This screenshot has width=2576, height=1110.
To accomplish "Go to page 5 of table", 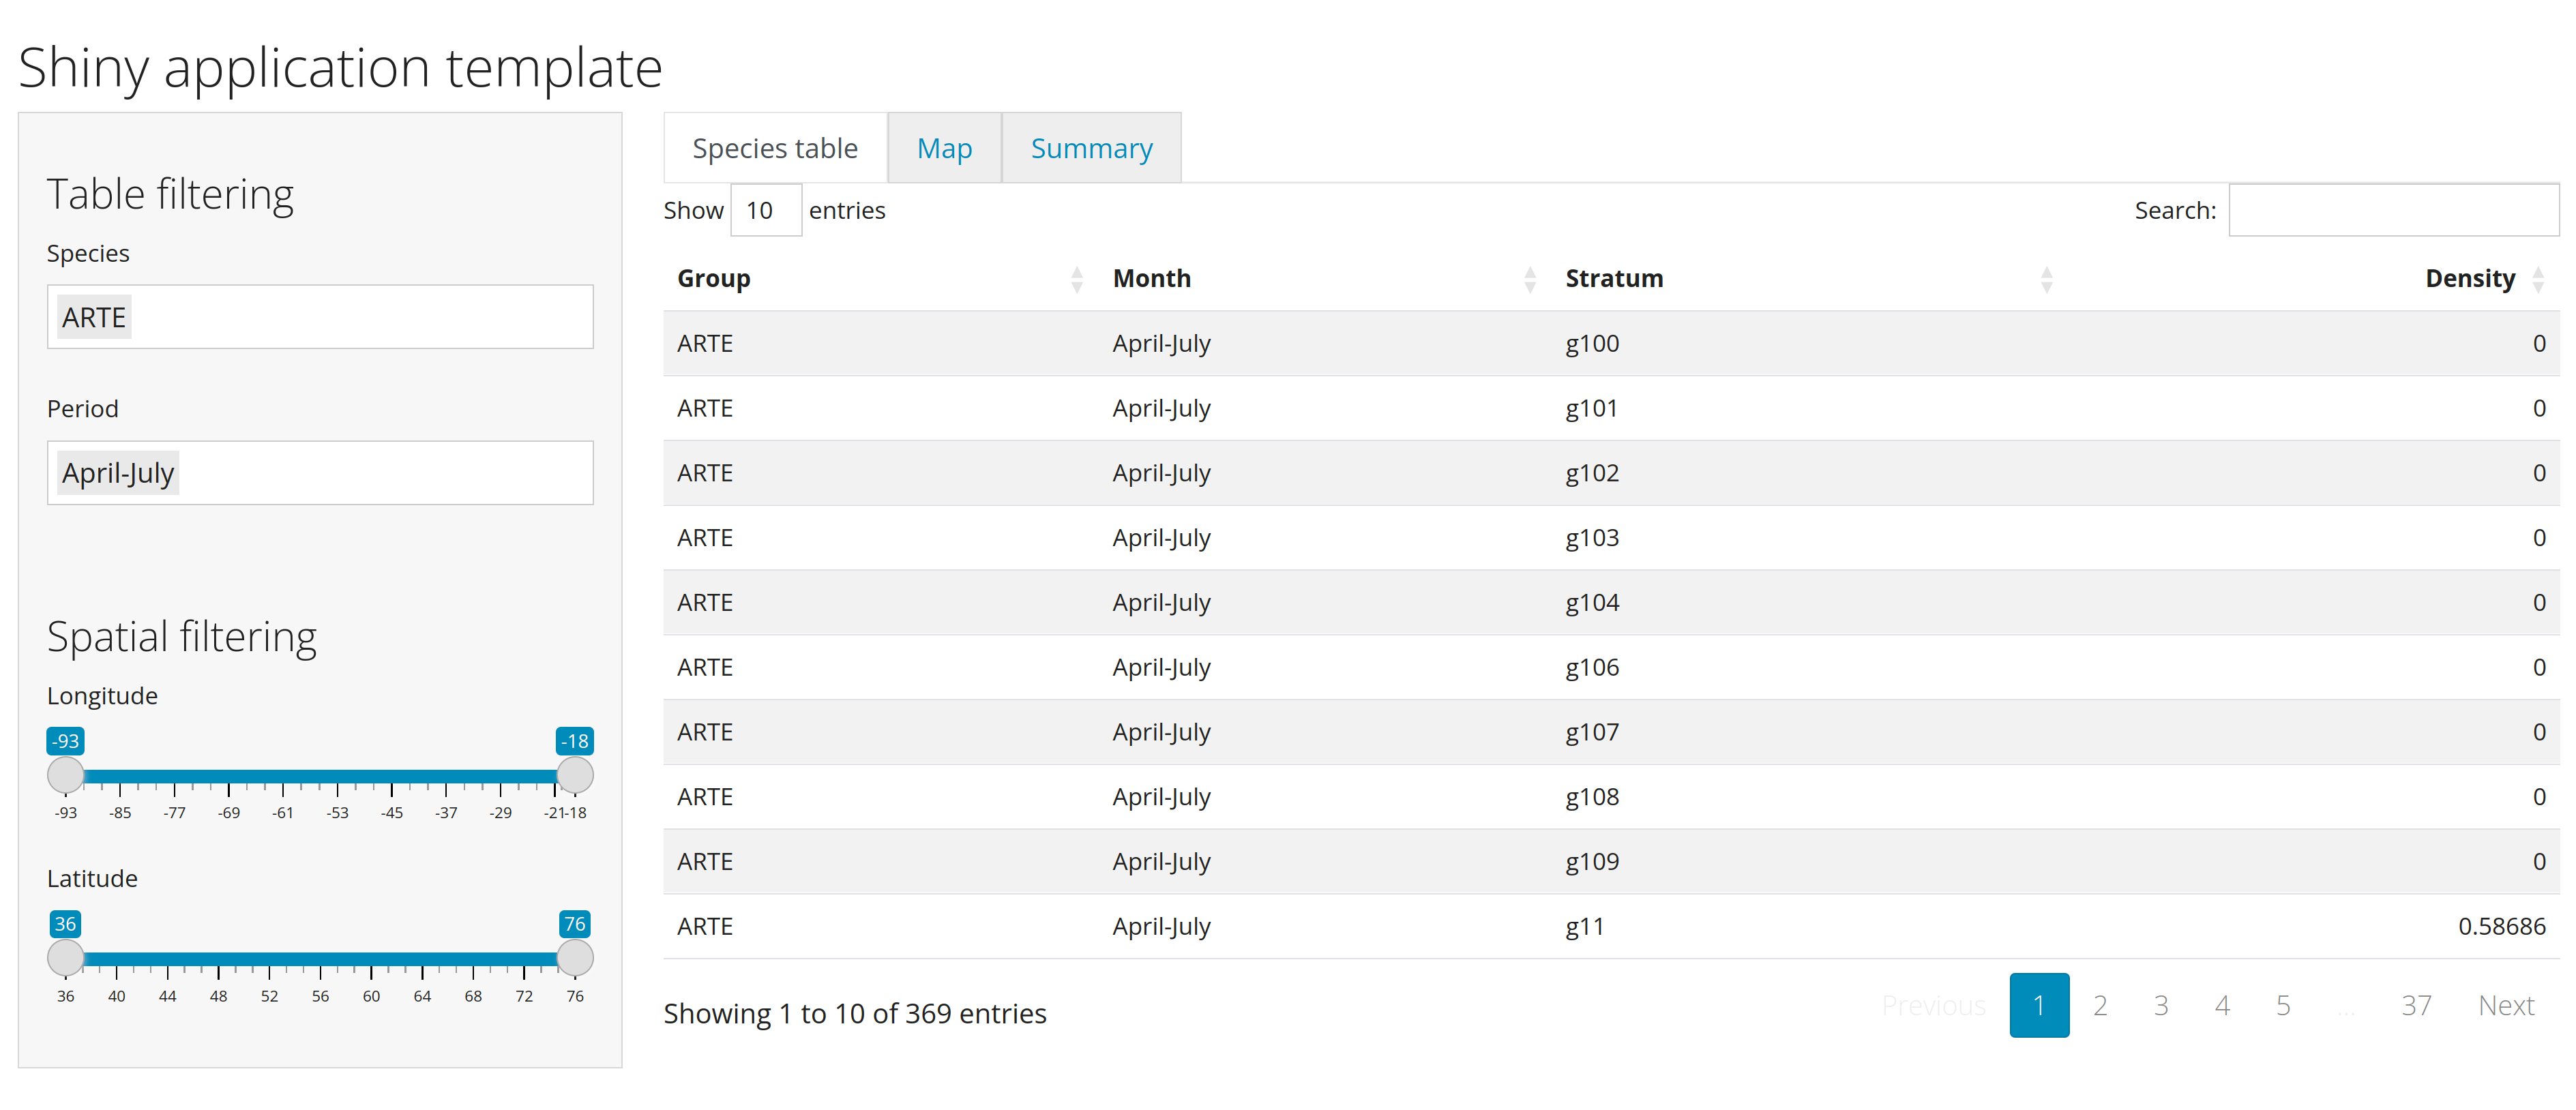I will tap(2283, 1005).
